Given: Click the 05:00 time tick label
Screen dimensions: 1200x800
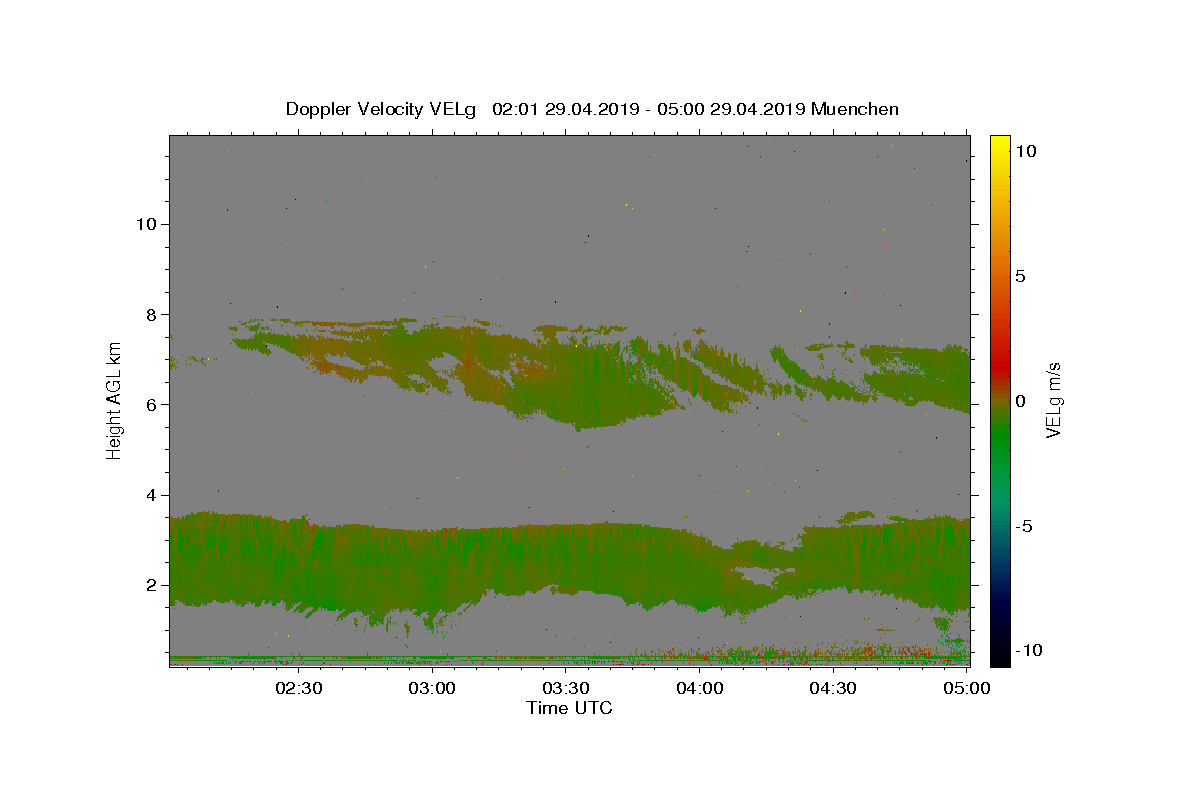Looking at the screenshot, I should point(966,688).
